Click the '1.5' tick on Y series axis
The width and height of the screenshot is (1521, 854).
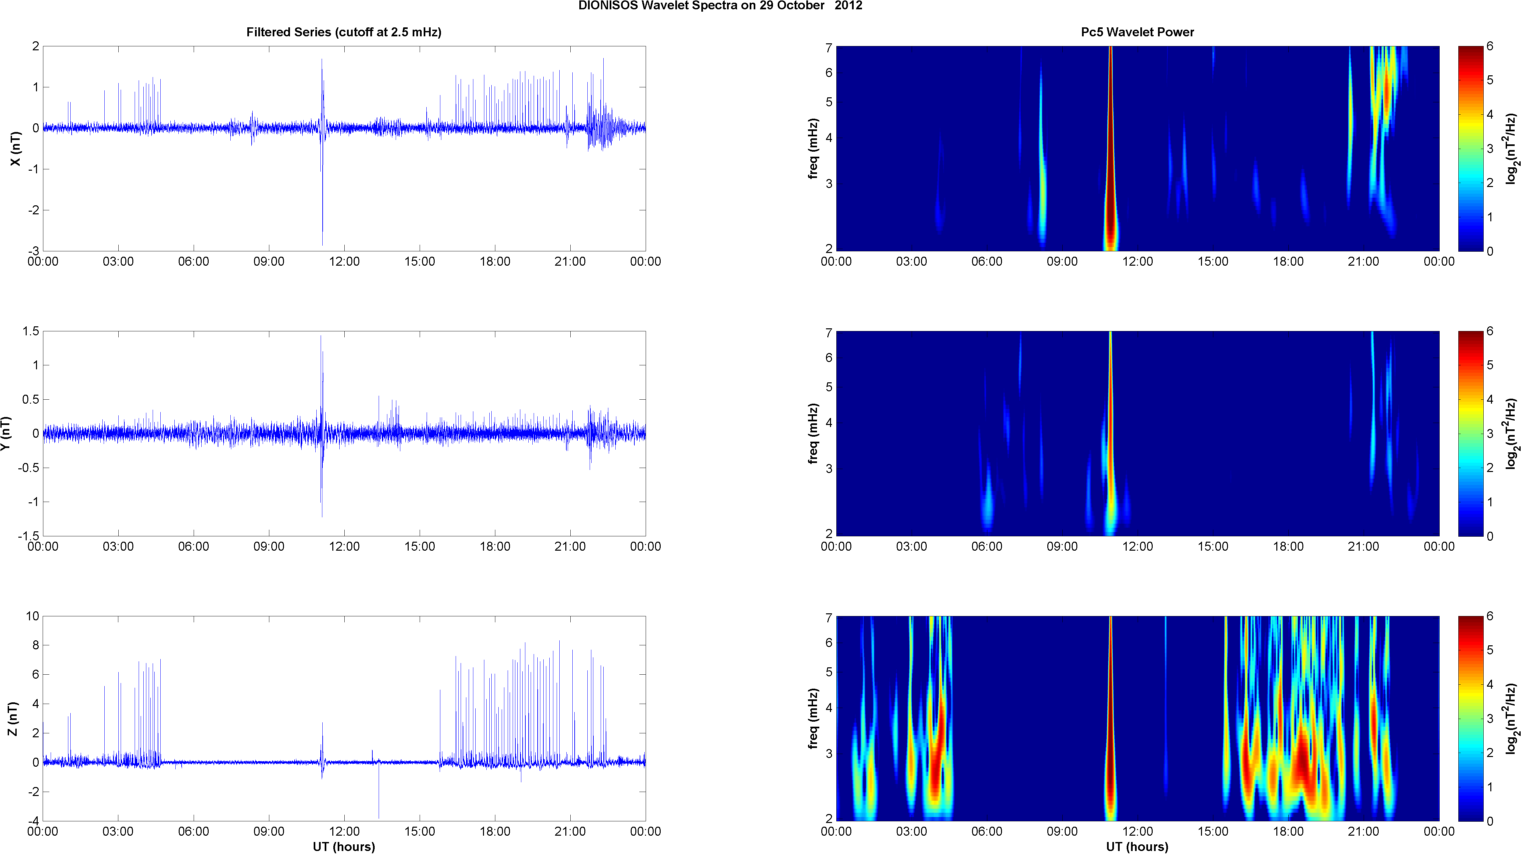[x=30, y=331]
